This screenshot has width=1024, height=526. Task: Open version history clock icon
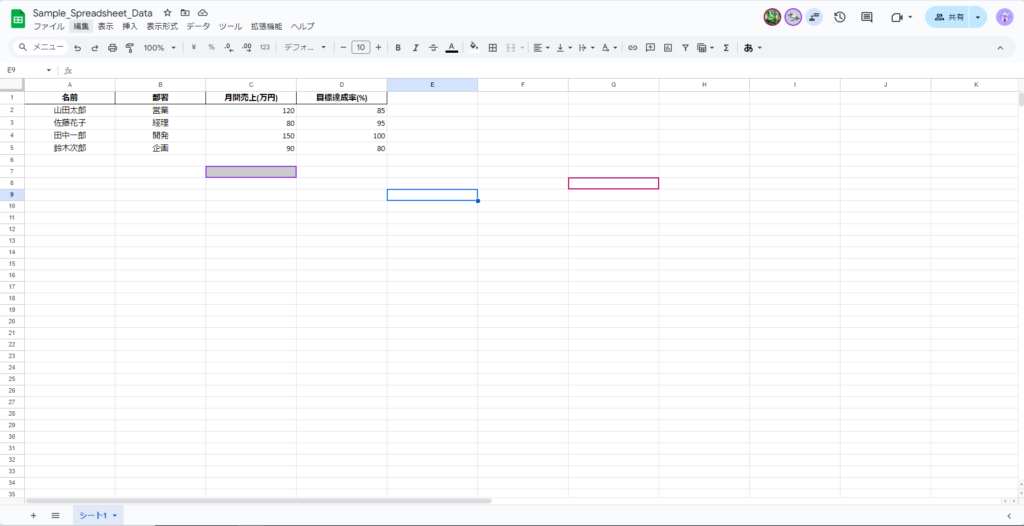point(839,17)
